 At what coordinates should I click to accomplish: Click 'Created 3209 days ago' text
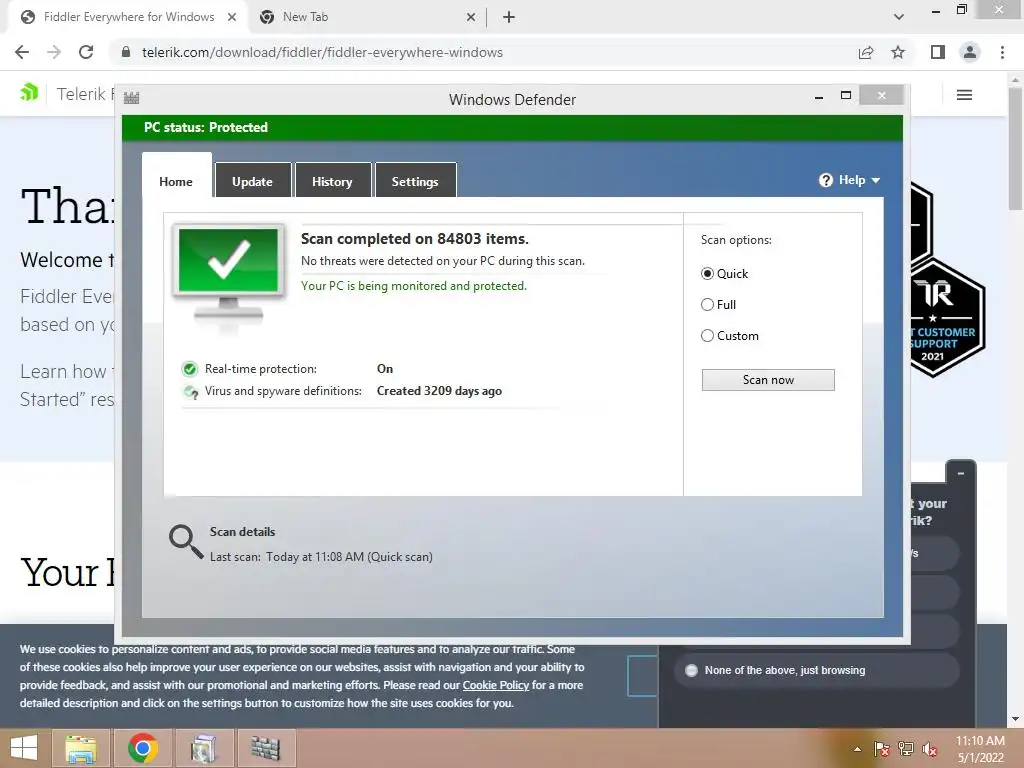click(440, 391)
